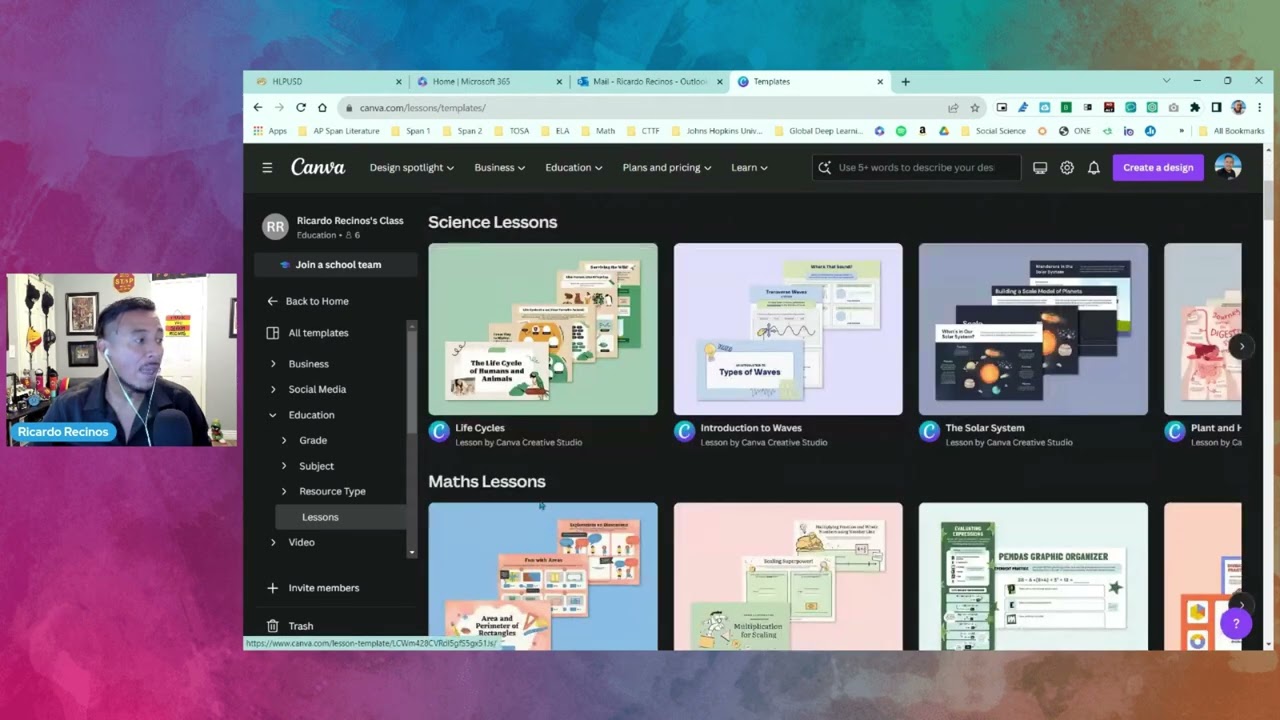This screenshot has height=720, width=1280.
Task: Click Back to Home link
Action: [317, 301]
